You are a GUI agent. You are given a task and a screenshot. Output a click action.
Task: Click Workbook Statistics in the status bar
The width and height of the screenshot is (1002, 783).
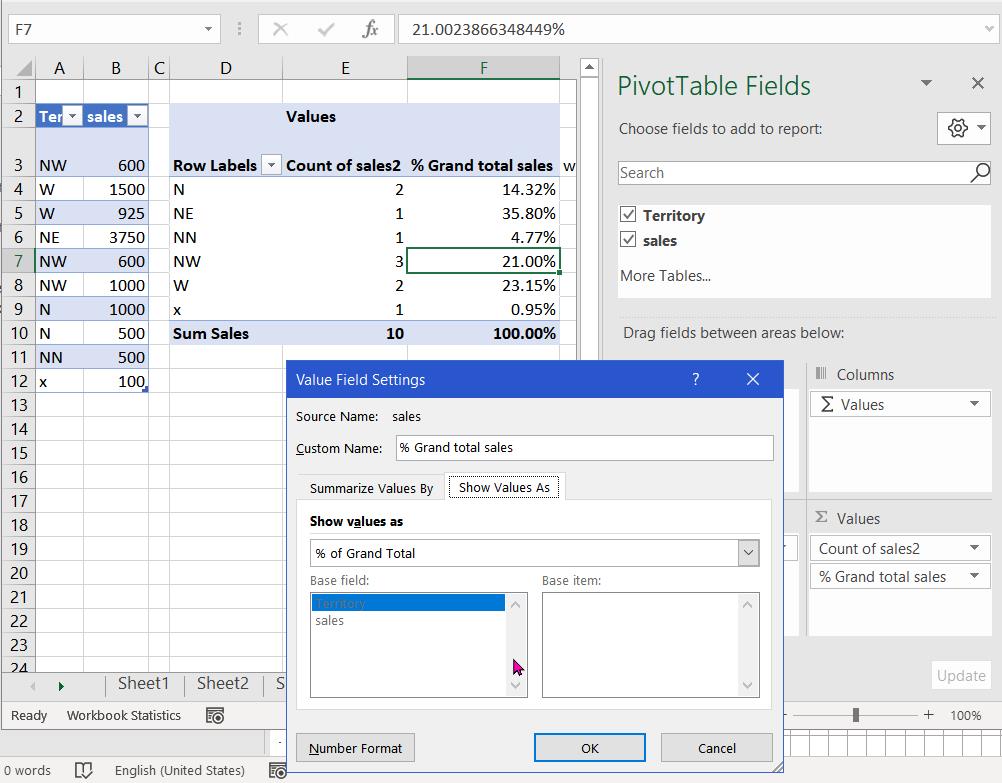click(123, 715)
